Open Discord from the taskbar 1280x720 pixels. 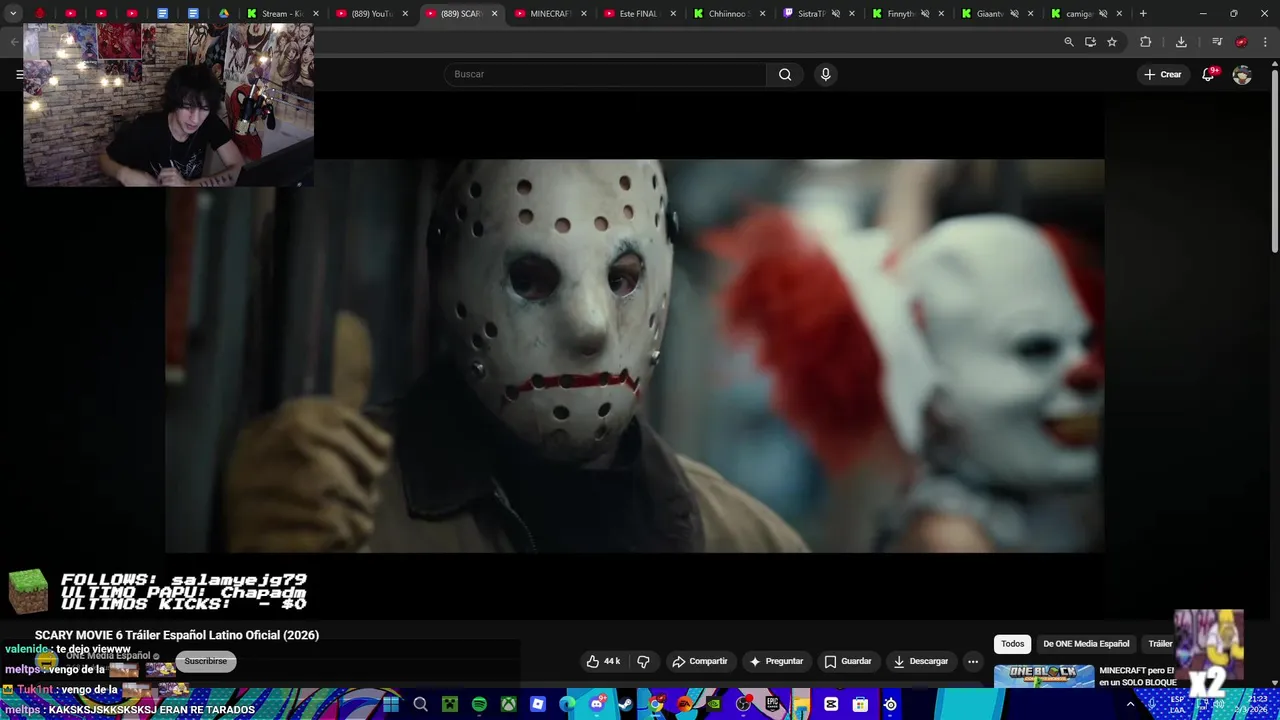click(597, 704)
